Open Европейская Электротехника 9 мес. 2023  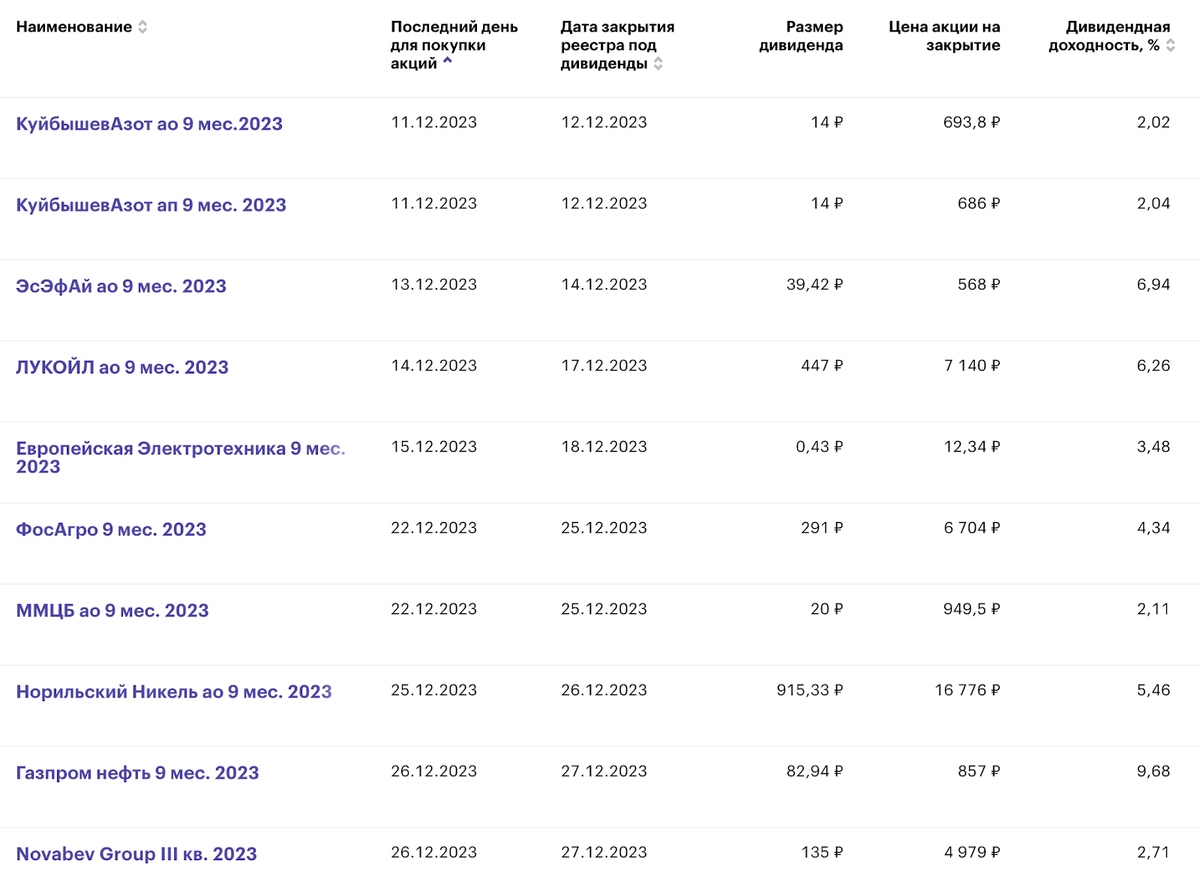[x=181, y=457]
